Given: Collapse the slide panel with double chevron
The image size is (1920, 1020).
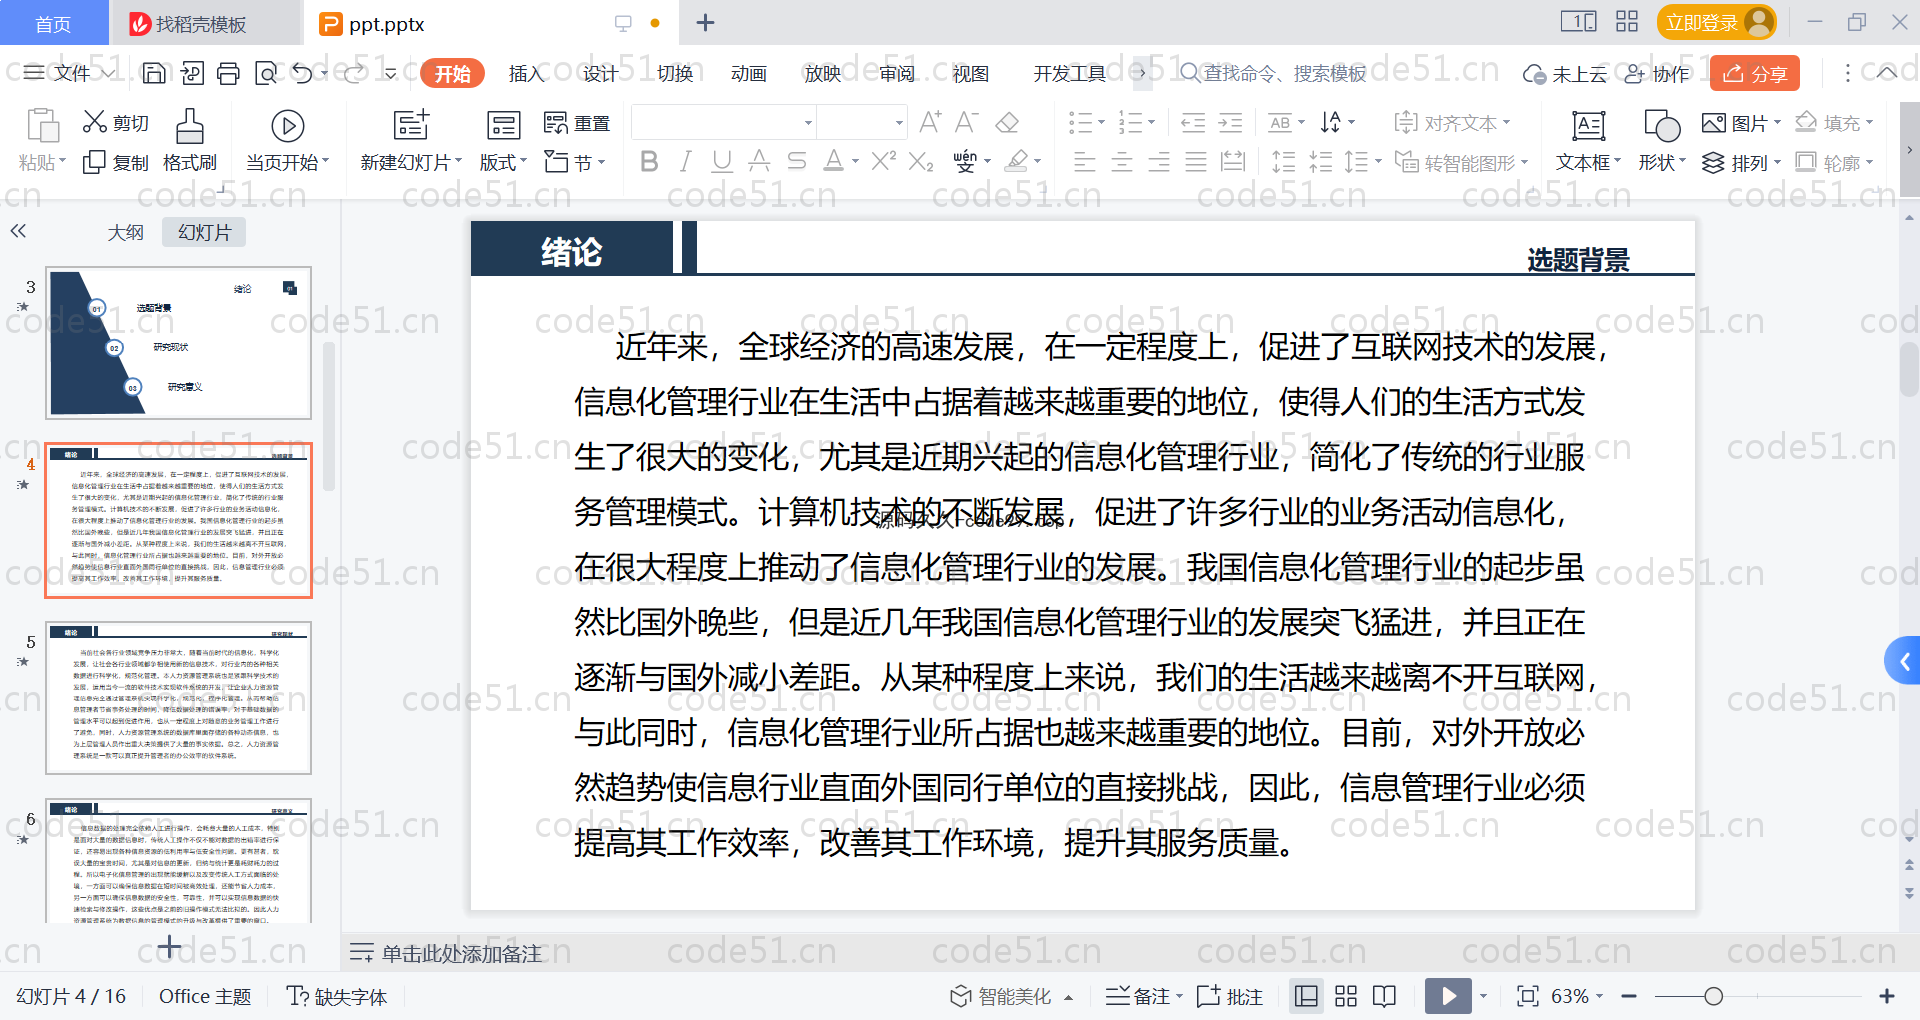Looking at the screenshot, I should coord(18,231).
